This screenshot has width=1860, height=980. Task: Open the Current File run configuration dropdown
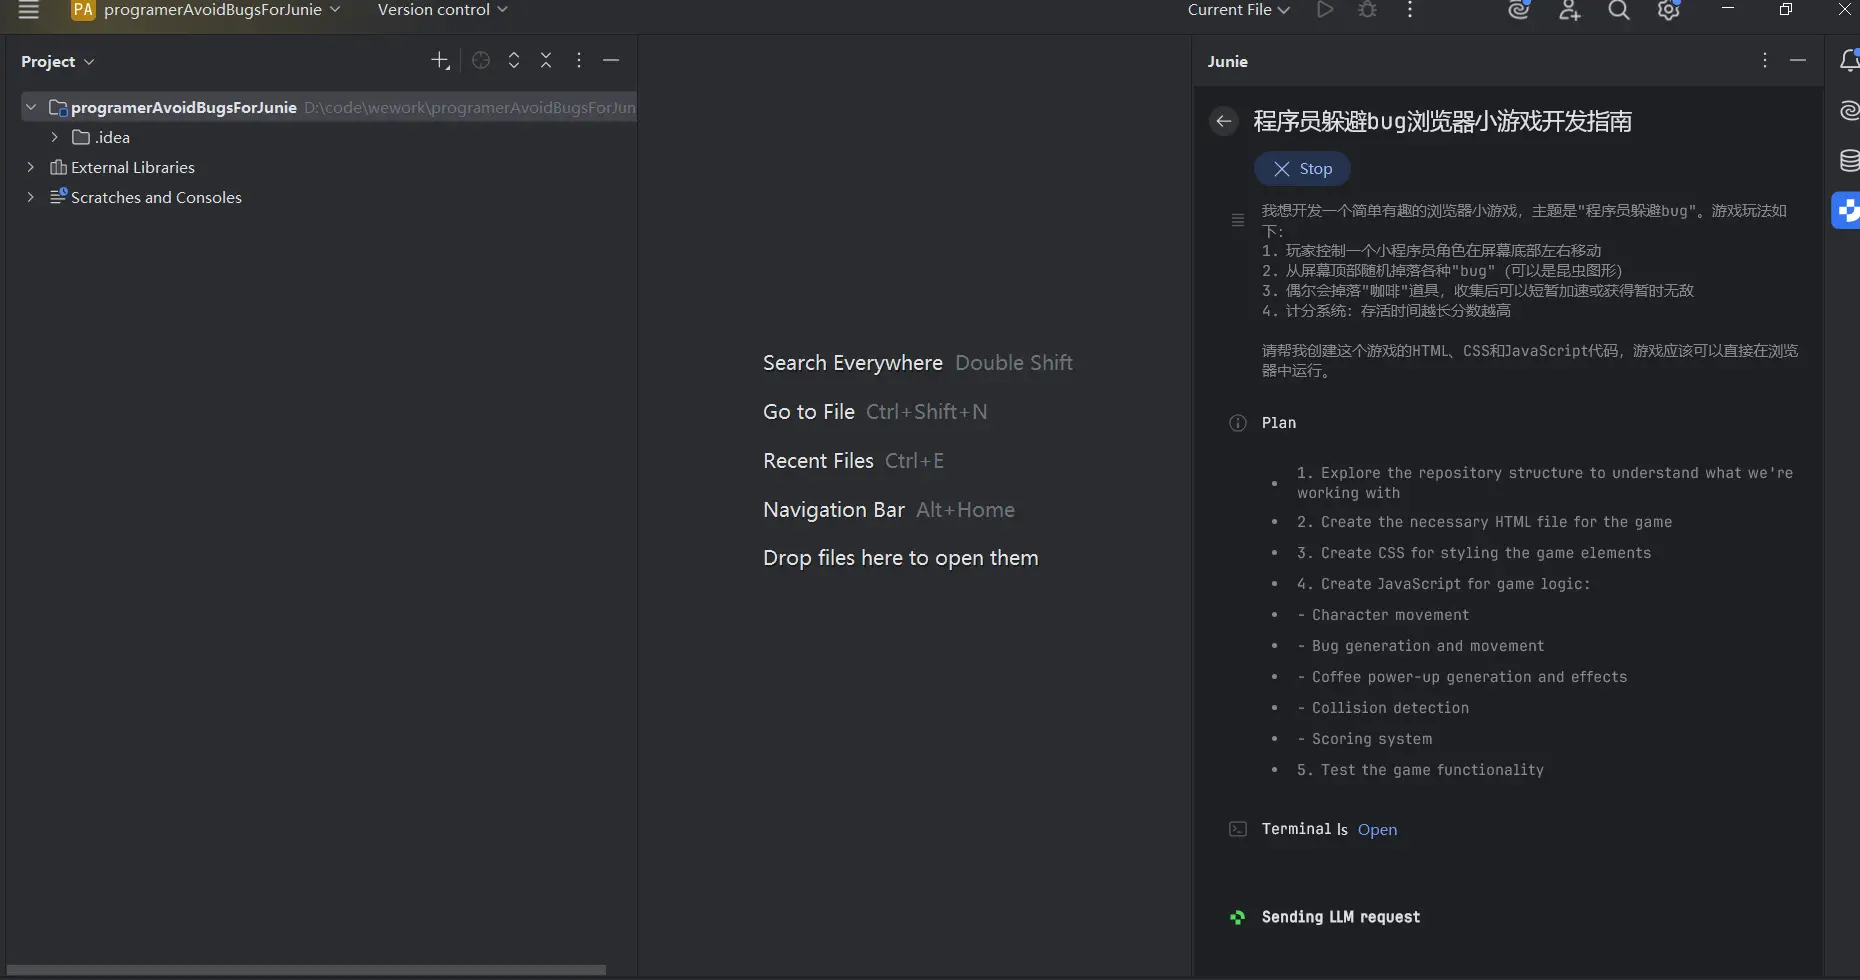pyautogui.click(x=1239, y=10)
